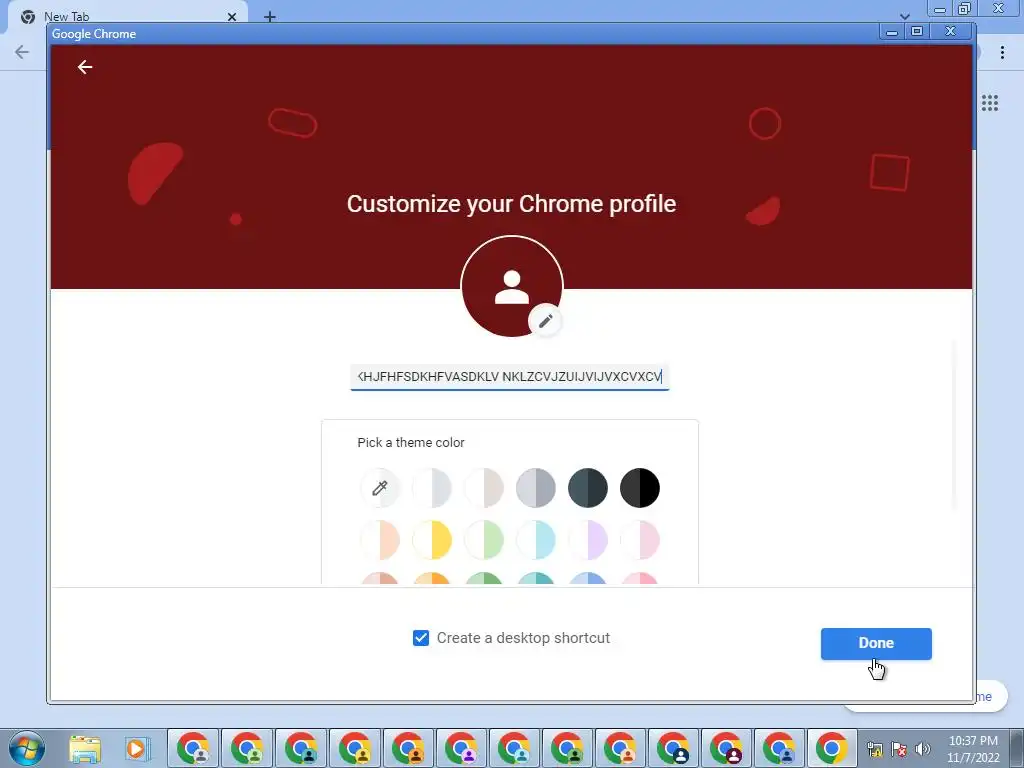Pick the yellow theme color

tap(432, 540)
